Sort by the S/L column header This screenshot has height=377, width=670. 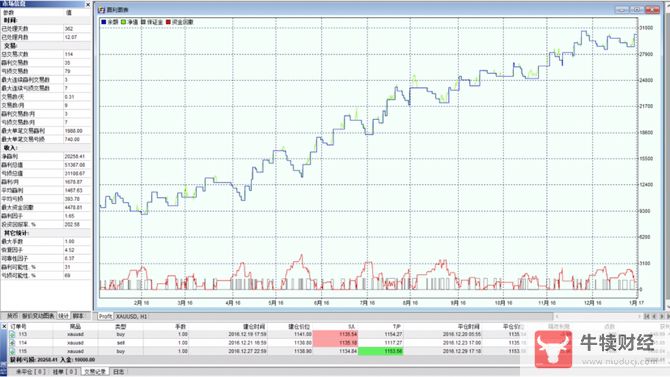351,327
